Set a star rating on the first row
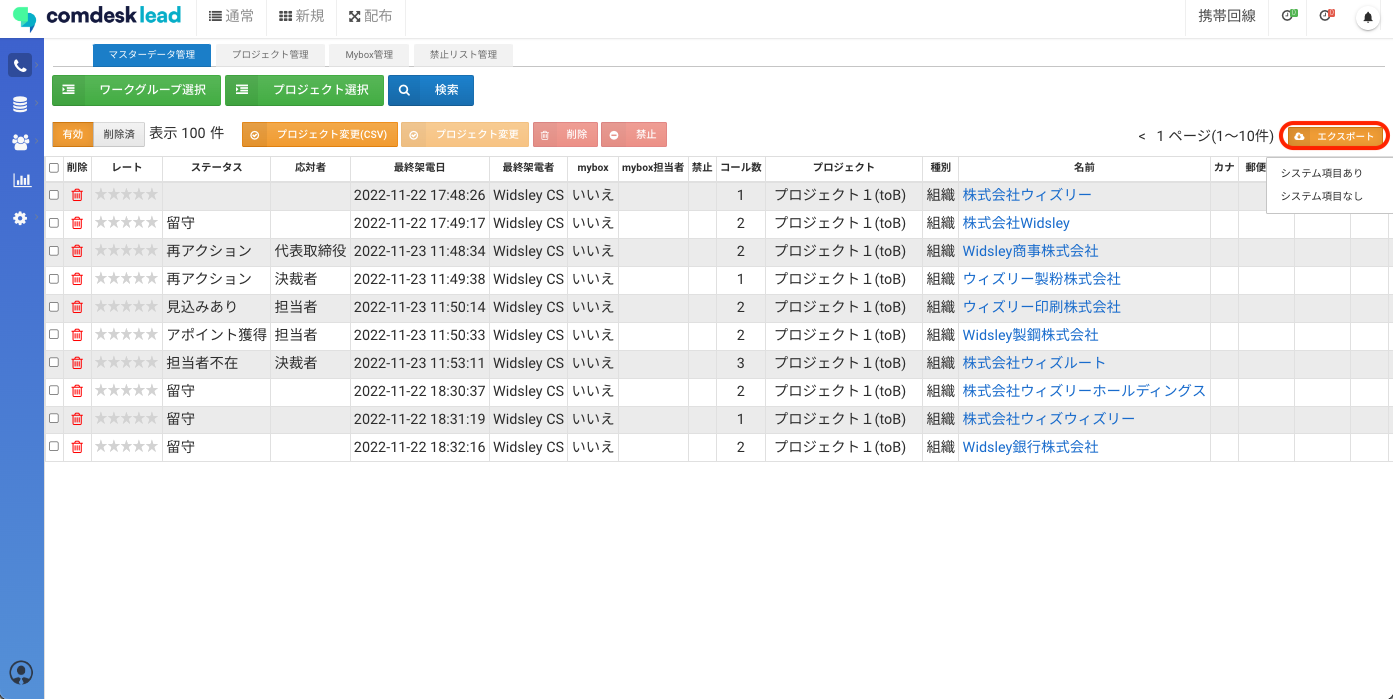Screen dimensions: 1393x699 tap(125, 195)
